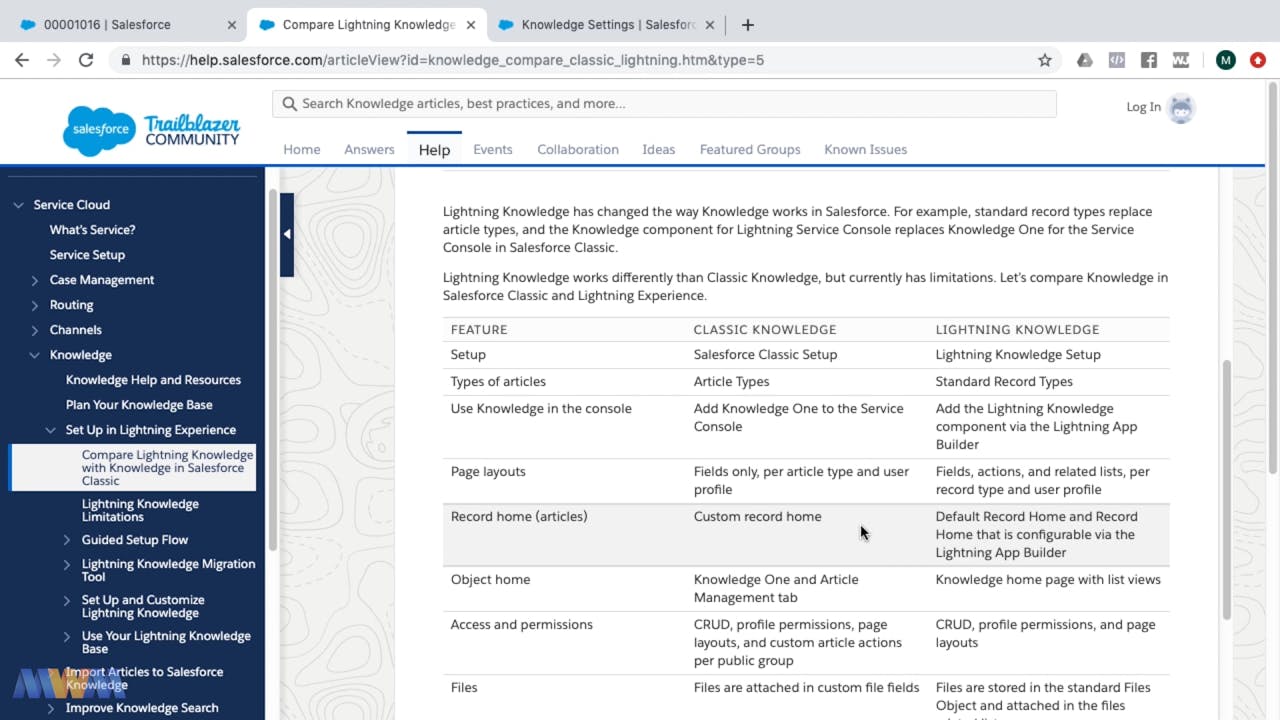Click the Log In link
This screenshot has height=720, width=1280.
click(1143, 107)
